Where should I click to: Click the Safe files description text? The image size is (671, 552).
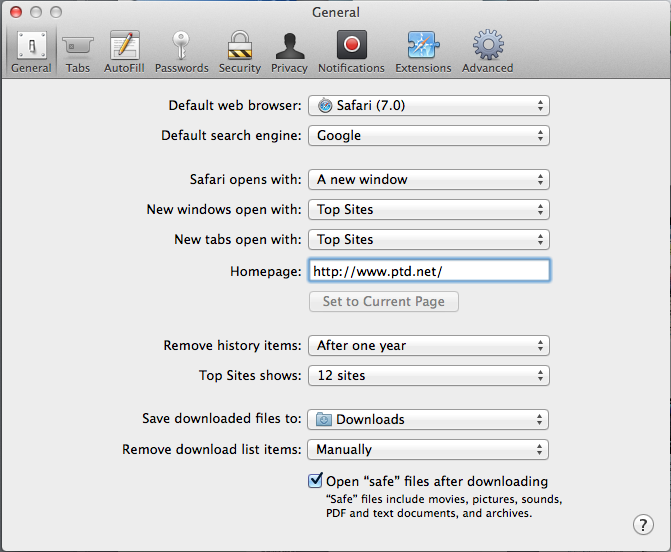(x=444, y=506)
